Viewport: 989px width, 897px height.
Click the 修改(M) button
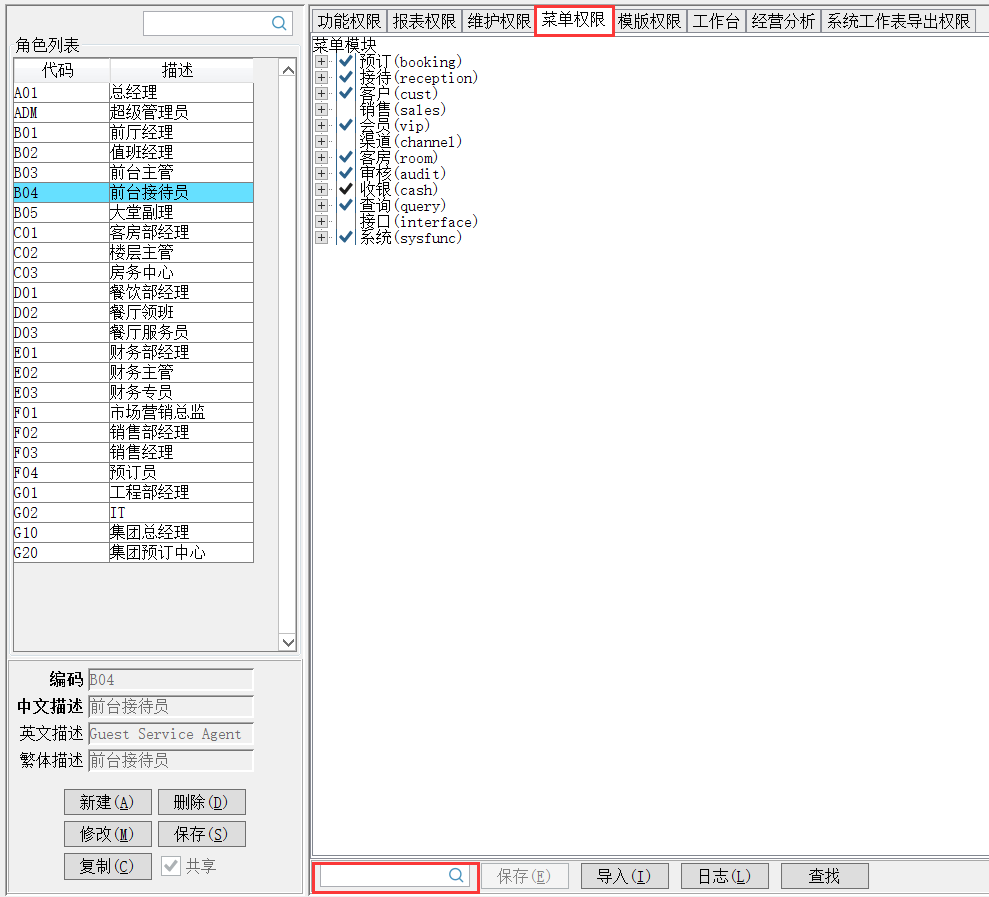click(x=108, y=834)
